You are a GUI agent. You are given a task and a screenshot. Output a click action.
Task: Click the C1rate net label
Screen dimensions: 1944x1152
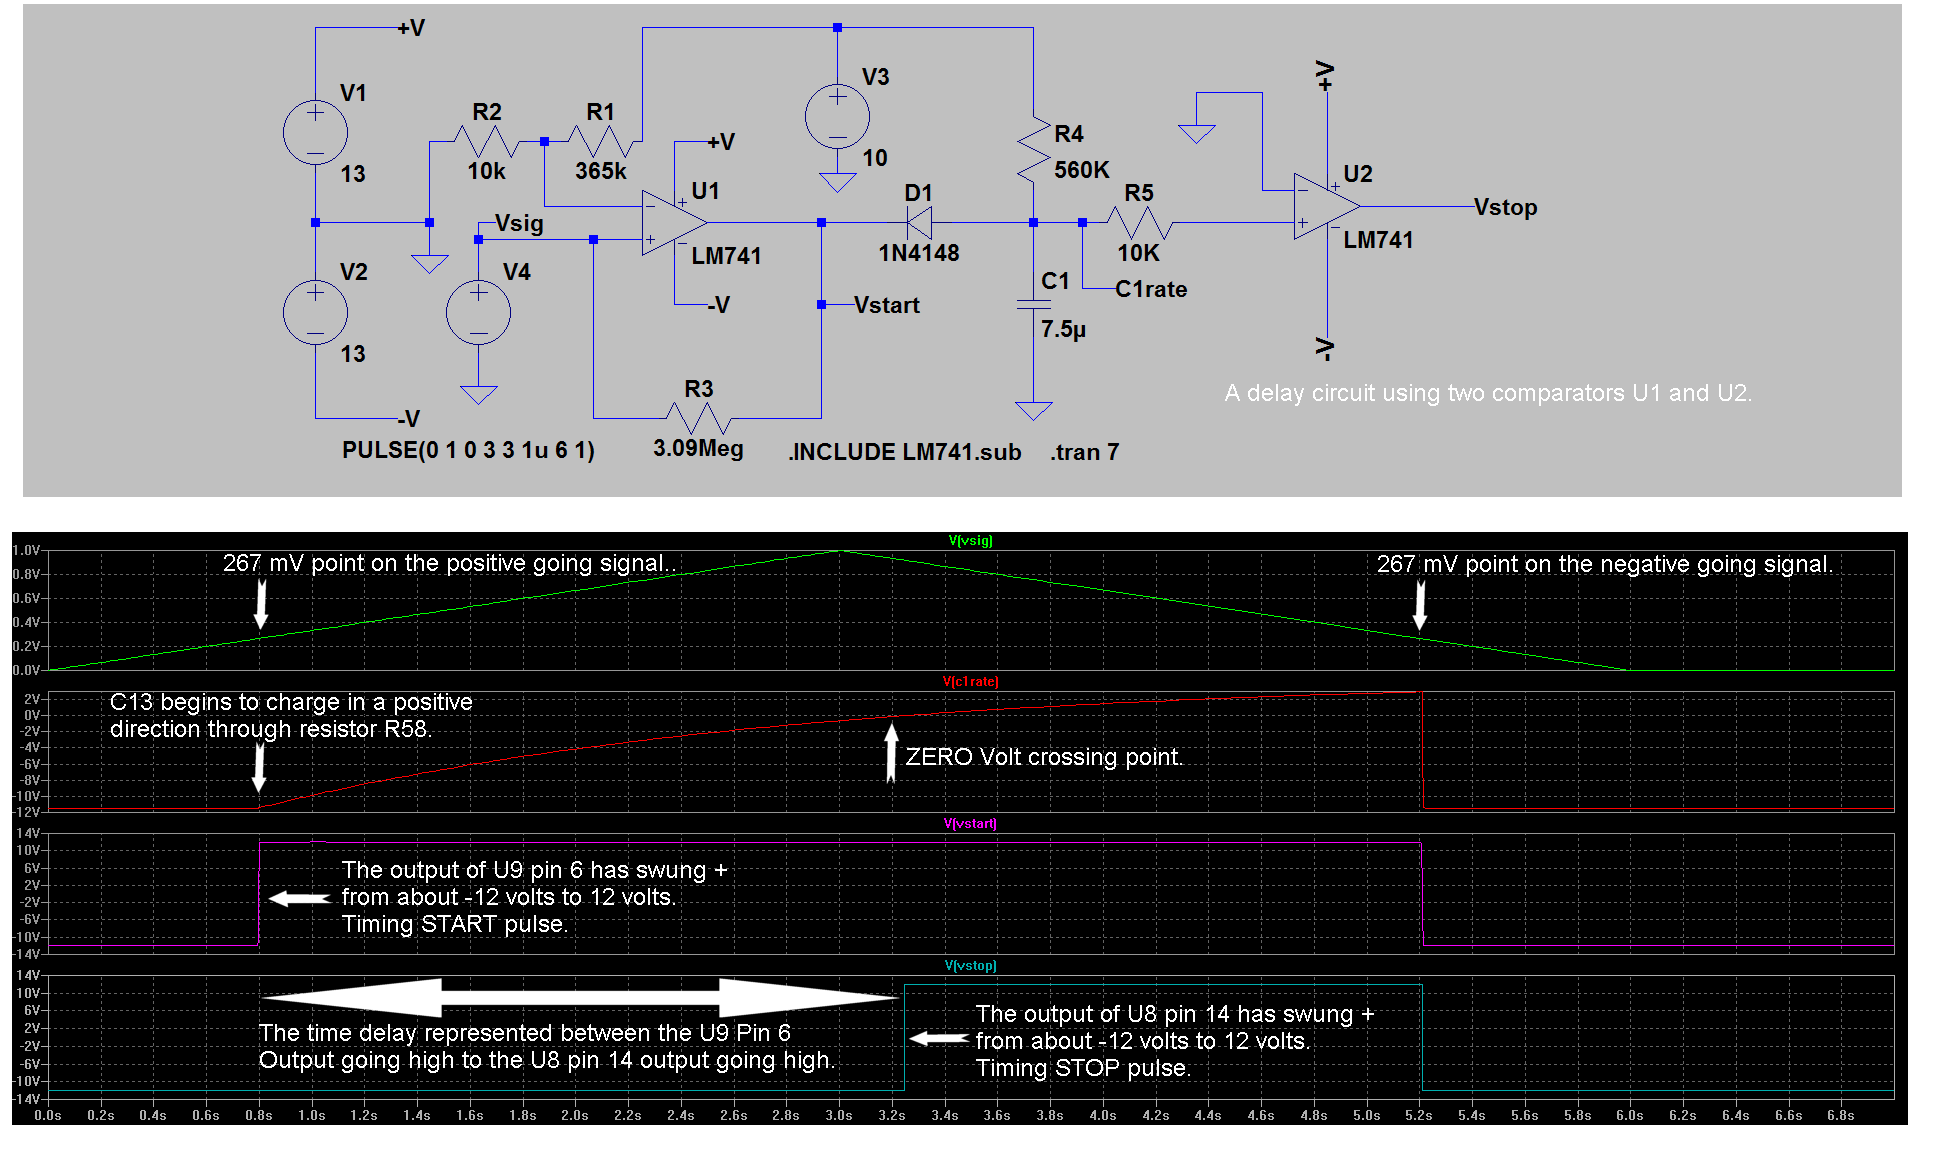[x=1151, y=289]
